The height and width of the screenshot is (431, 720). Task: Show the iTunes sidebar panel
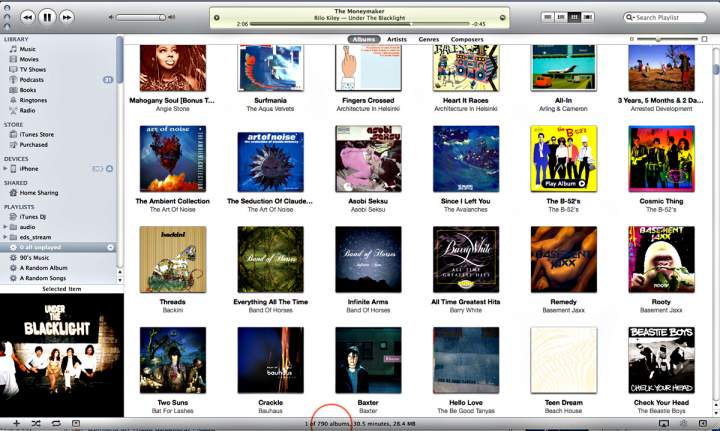click(x=703, y=423)
